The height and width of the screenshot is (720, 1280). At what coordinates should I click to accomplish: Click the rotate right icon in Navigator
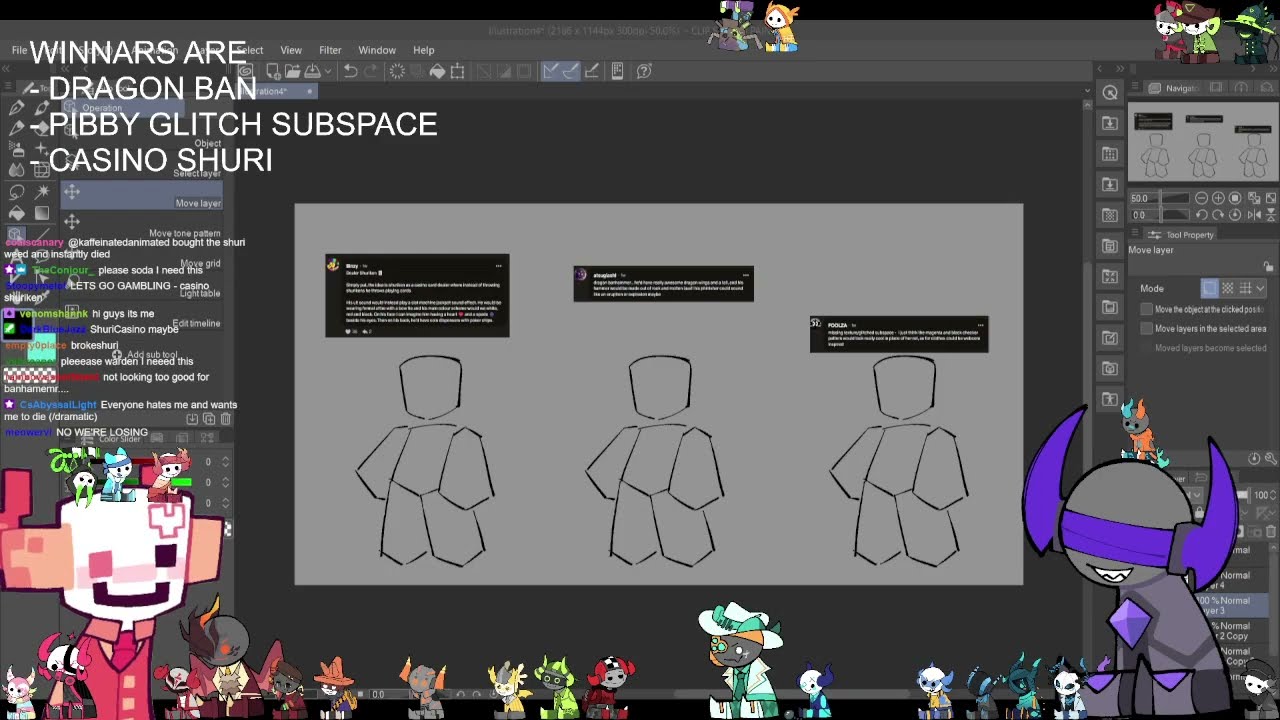pos(1218,215)
